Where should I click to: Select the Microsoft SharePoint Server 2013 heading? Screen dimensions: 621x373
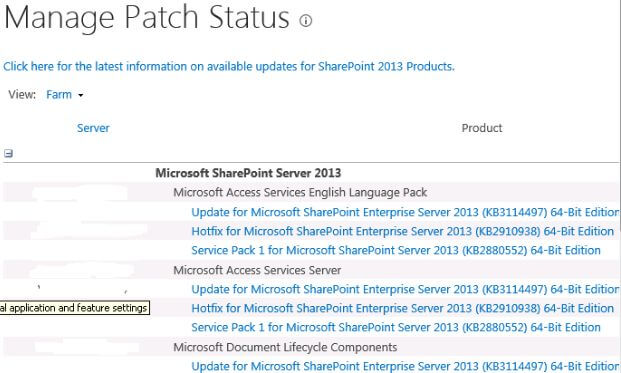pos(248,173)
